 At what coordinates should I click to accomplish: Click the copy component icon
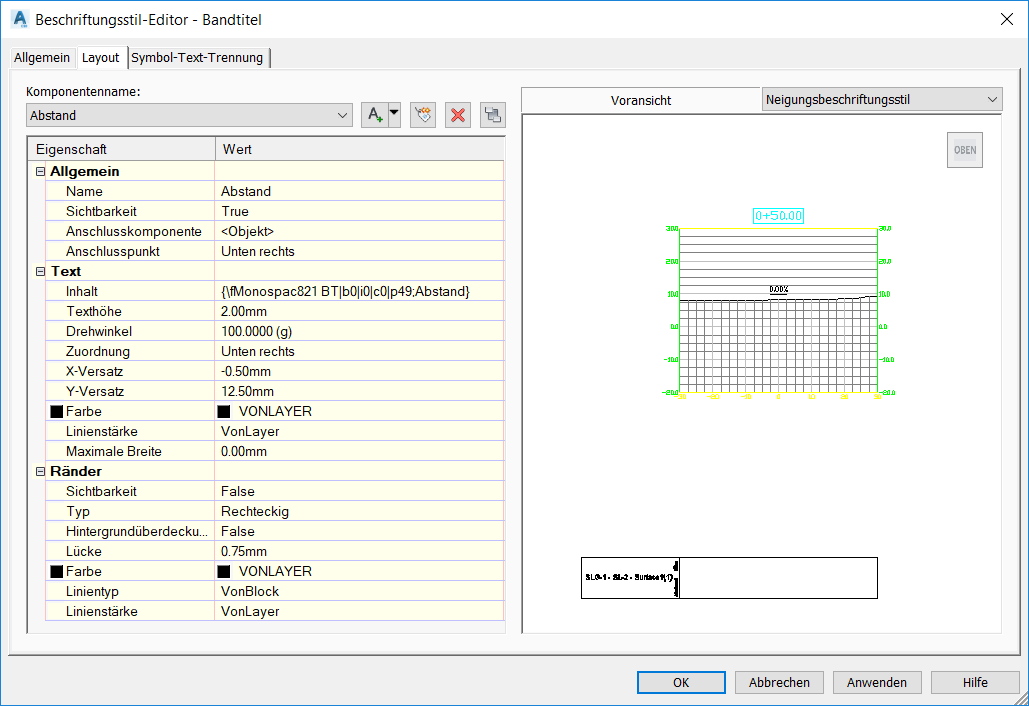(x=424, y=115)
